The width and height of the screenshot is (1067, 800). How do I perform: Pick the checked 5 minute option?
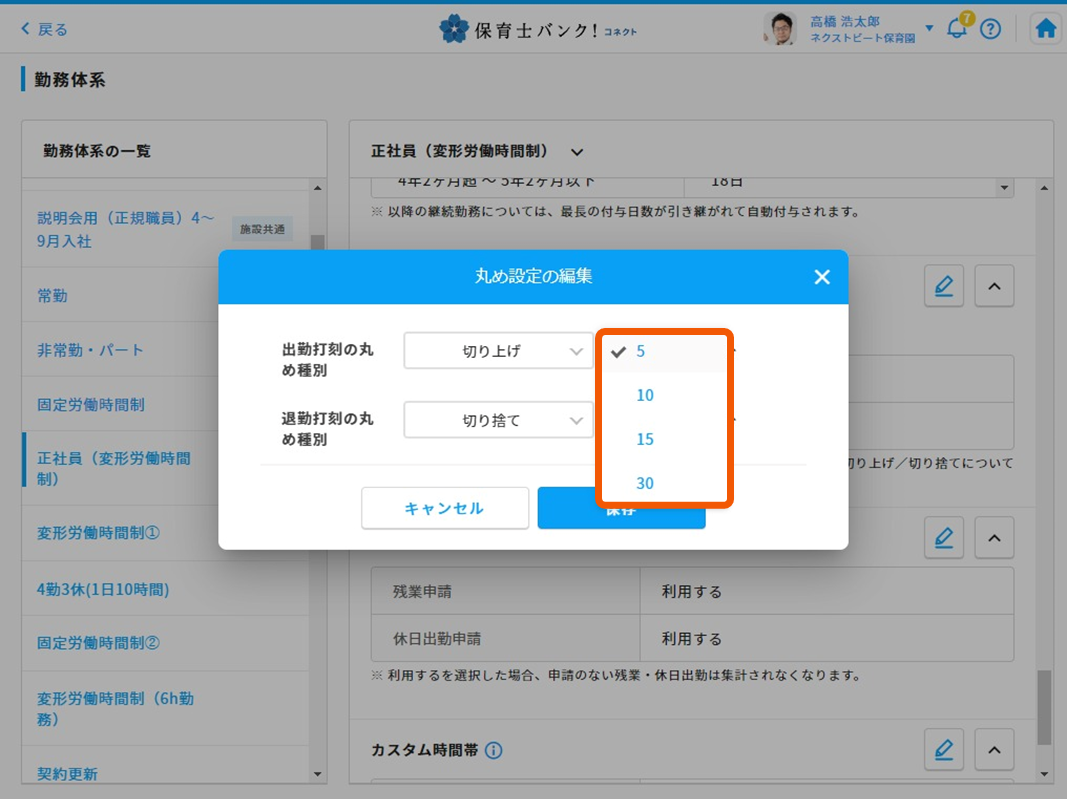pyautogui.click(x=641, y=352)
